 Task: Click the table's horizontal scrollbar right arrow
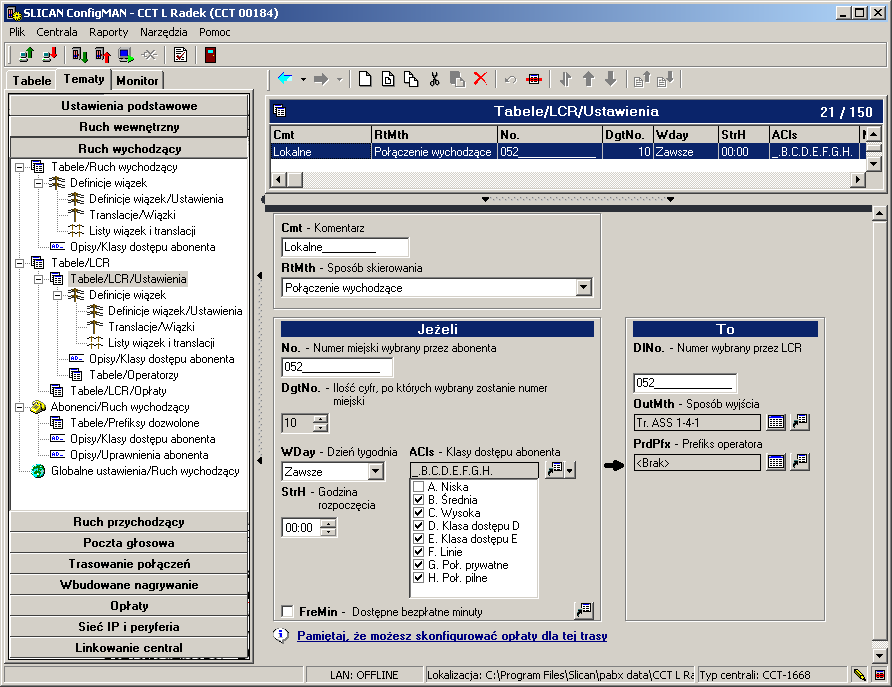(858, 180)
